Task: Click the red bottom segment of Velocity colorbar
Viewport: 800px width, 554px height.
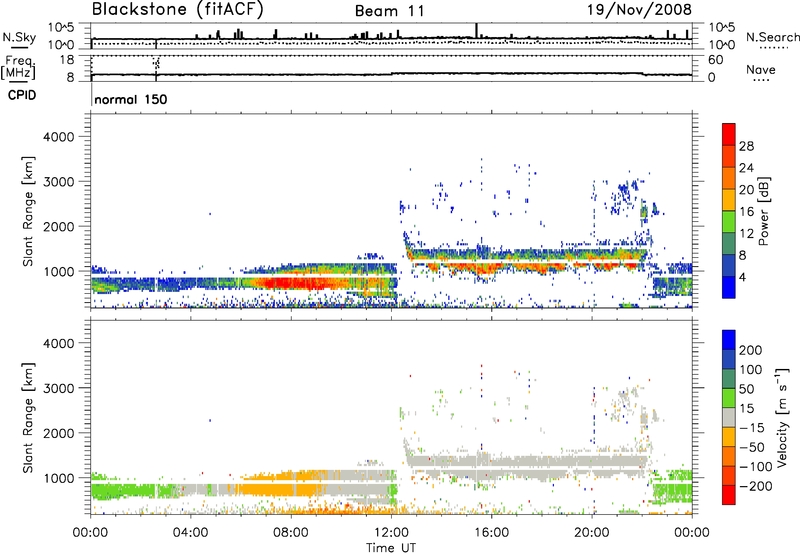Action: point(729,495)
